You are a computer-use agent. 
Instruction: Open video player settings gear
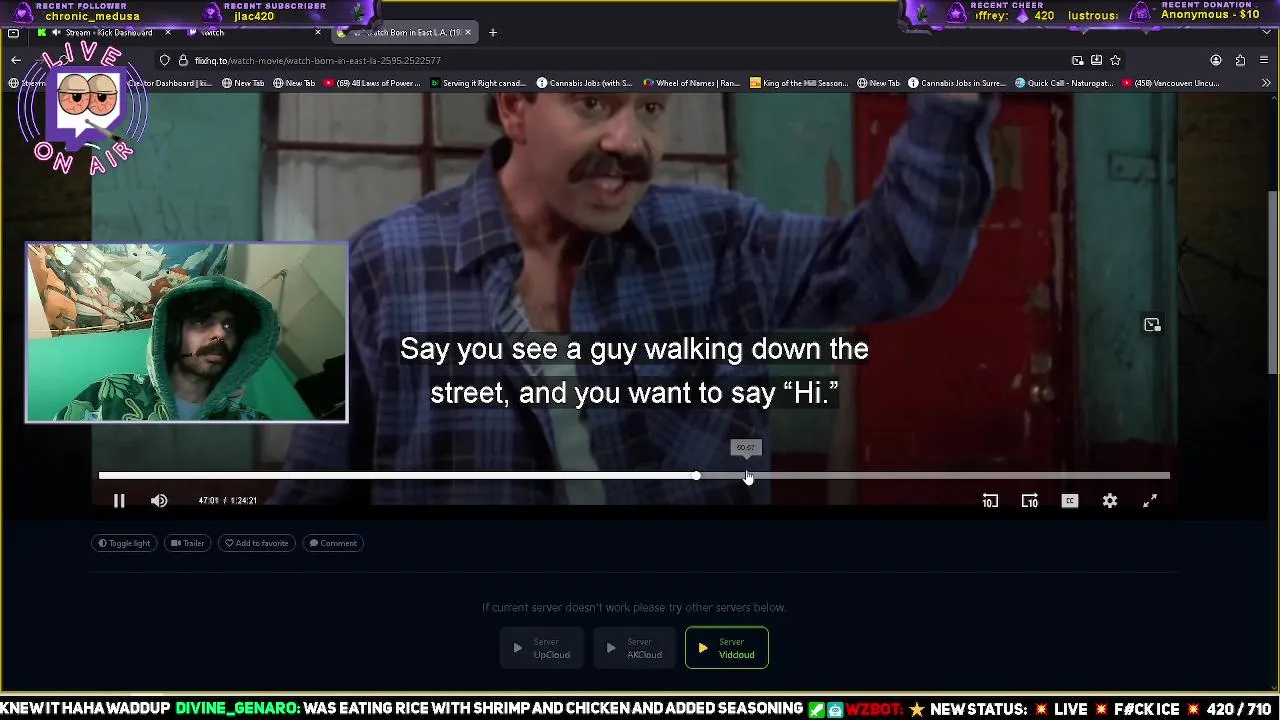coord(1110,501)
